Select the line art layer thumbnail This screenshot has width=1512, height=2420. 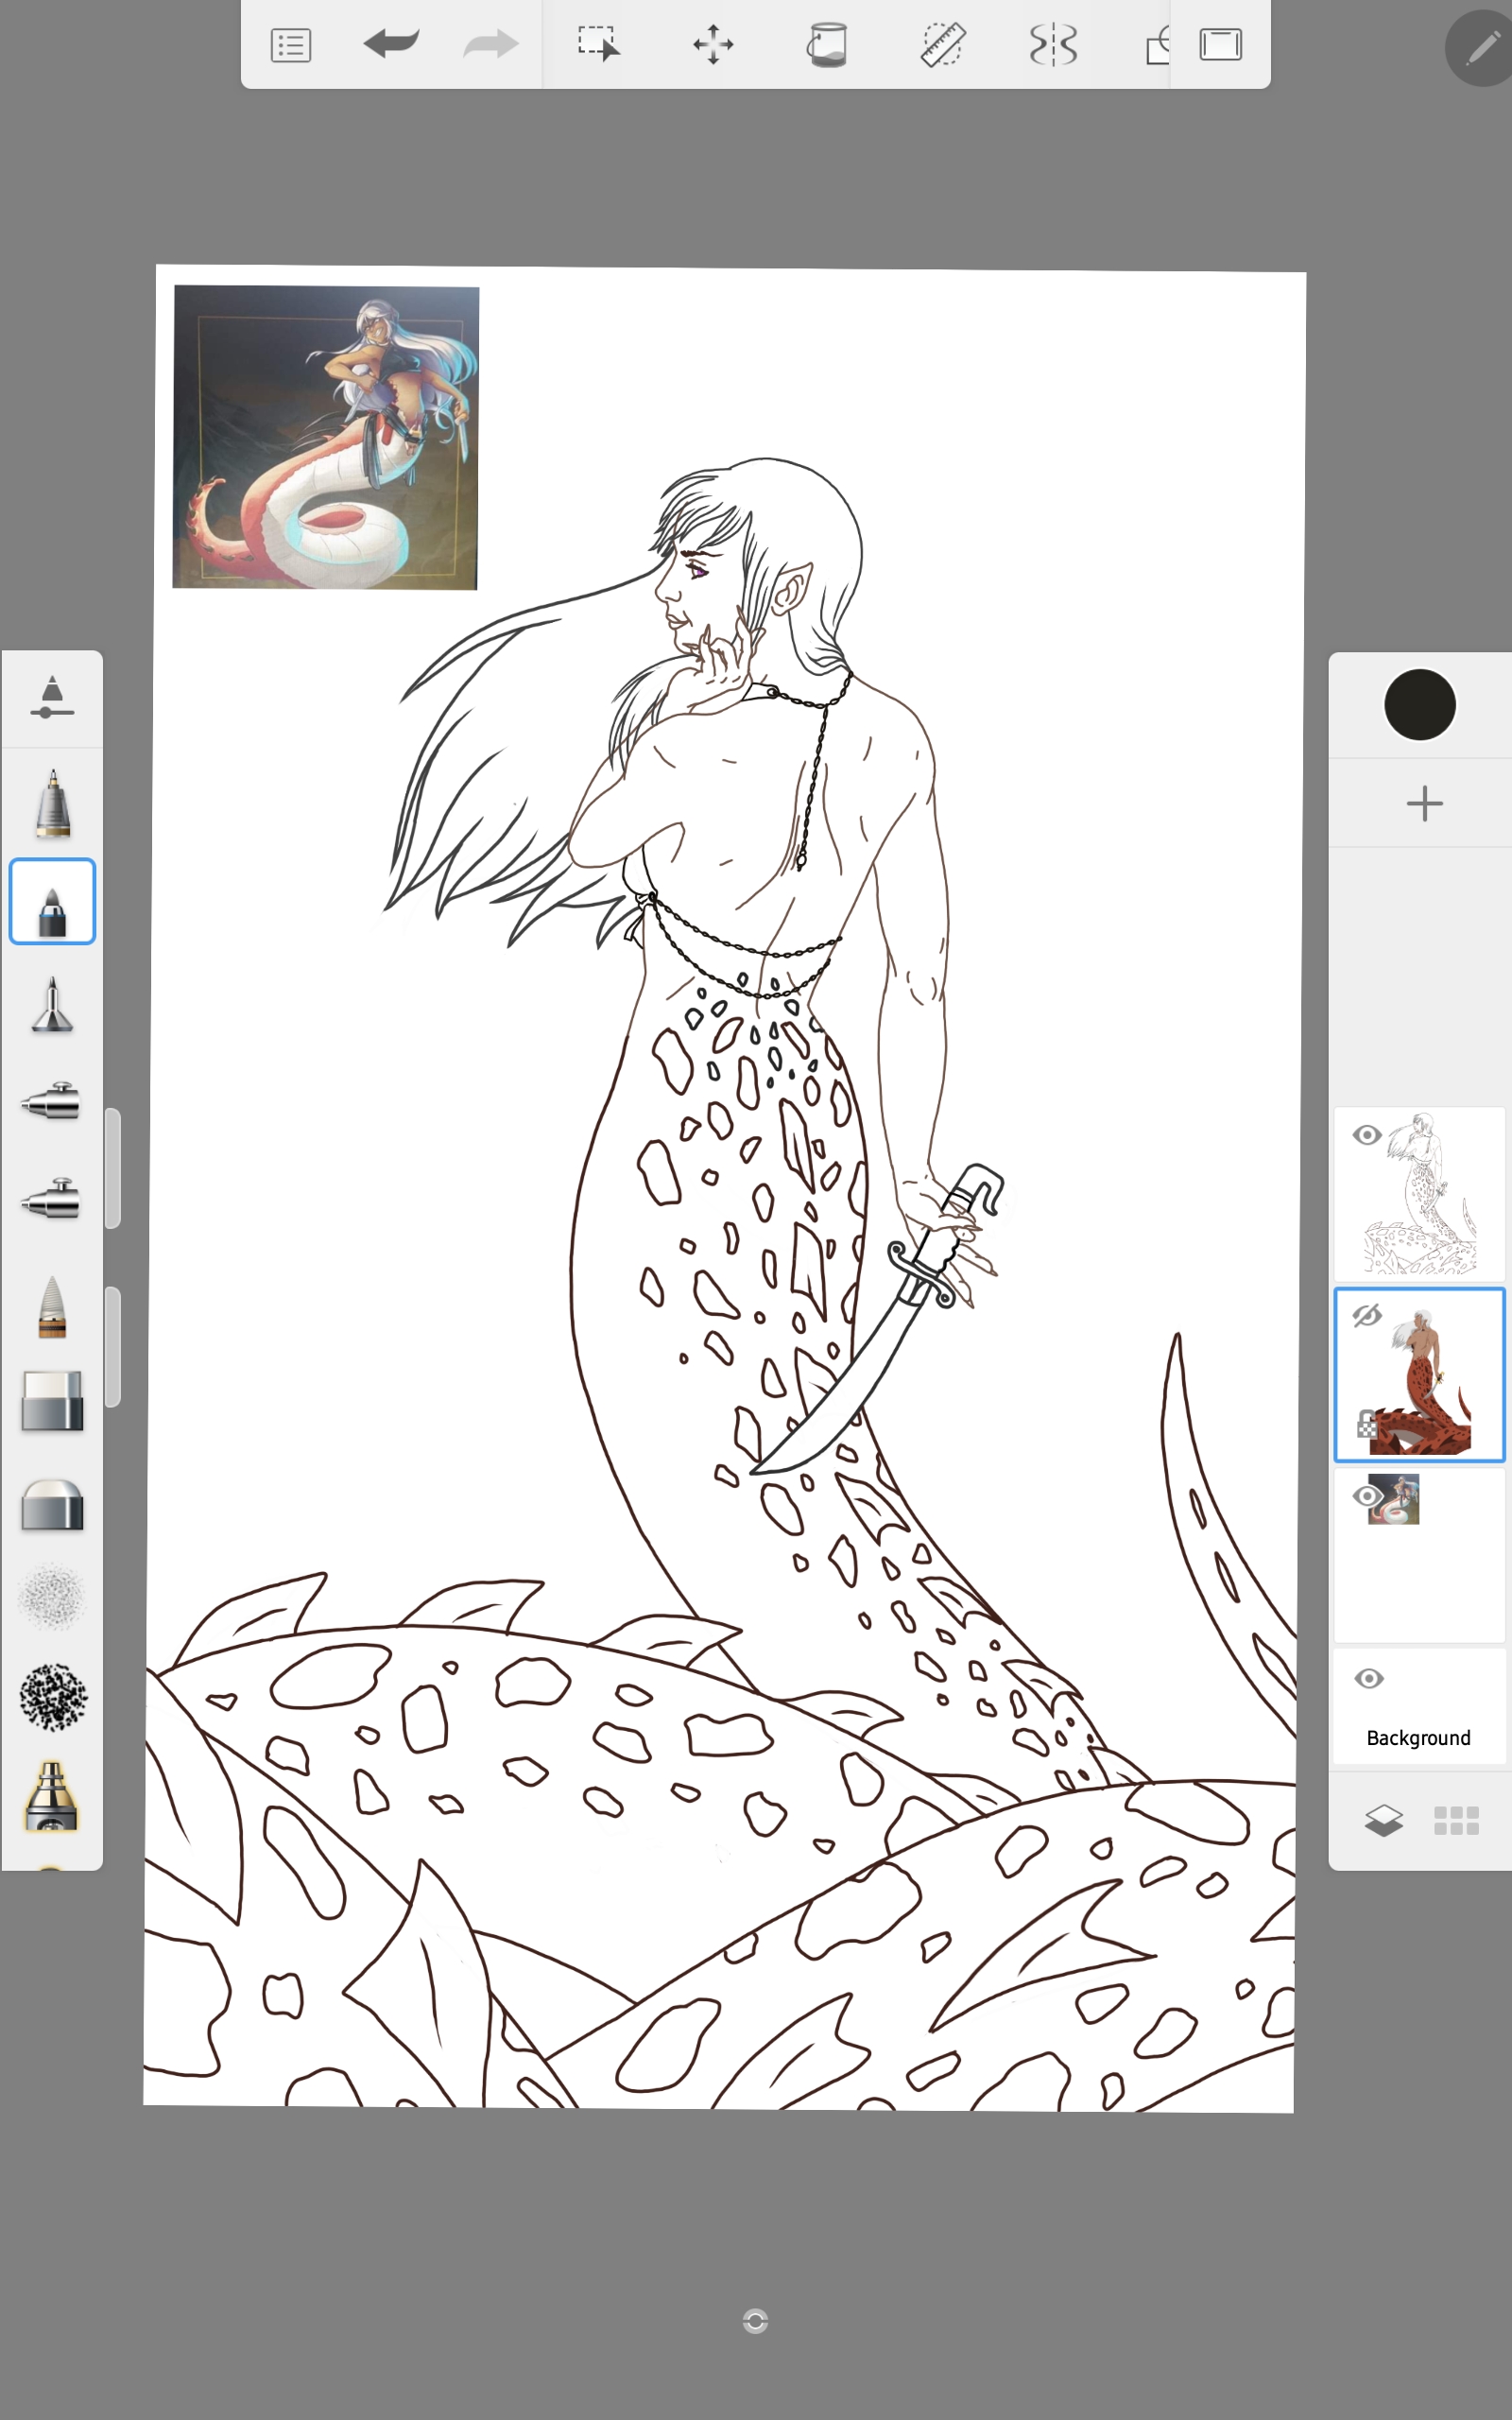click(1419, 1194)
